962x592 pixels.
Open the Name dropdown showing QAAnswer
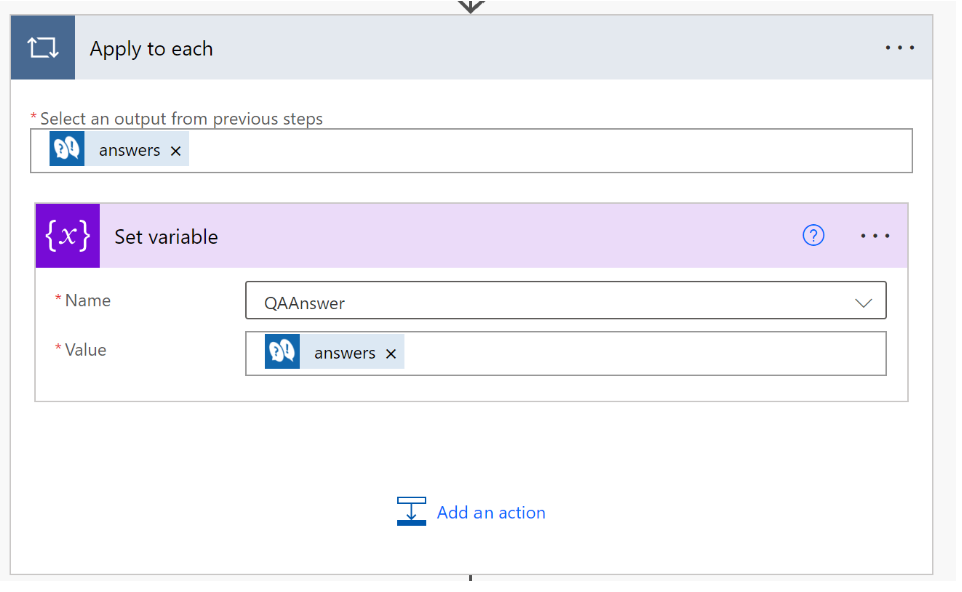pos(540,302)
